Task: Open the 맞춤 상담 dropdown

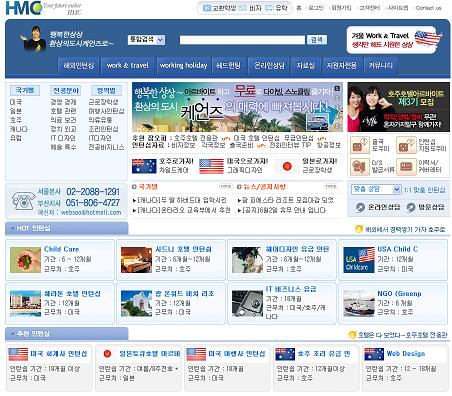Action: point(376,189)
